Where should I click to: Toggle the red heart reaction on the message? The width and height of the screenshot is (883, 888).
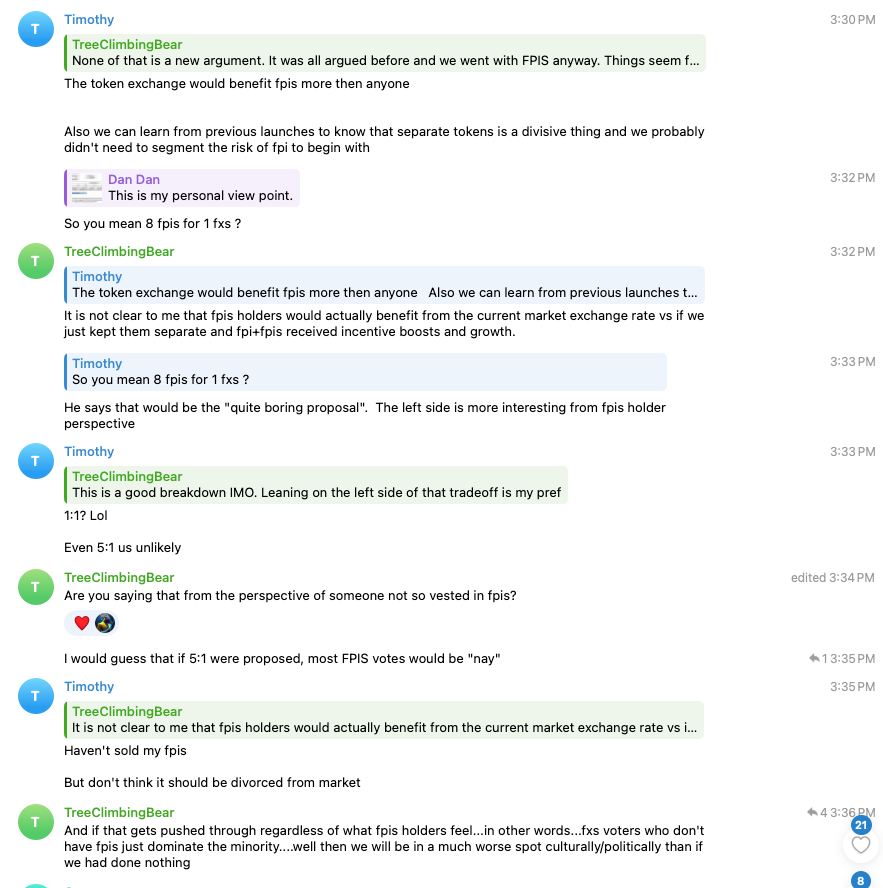click(x=82, y=623)
